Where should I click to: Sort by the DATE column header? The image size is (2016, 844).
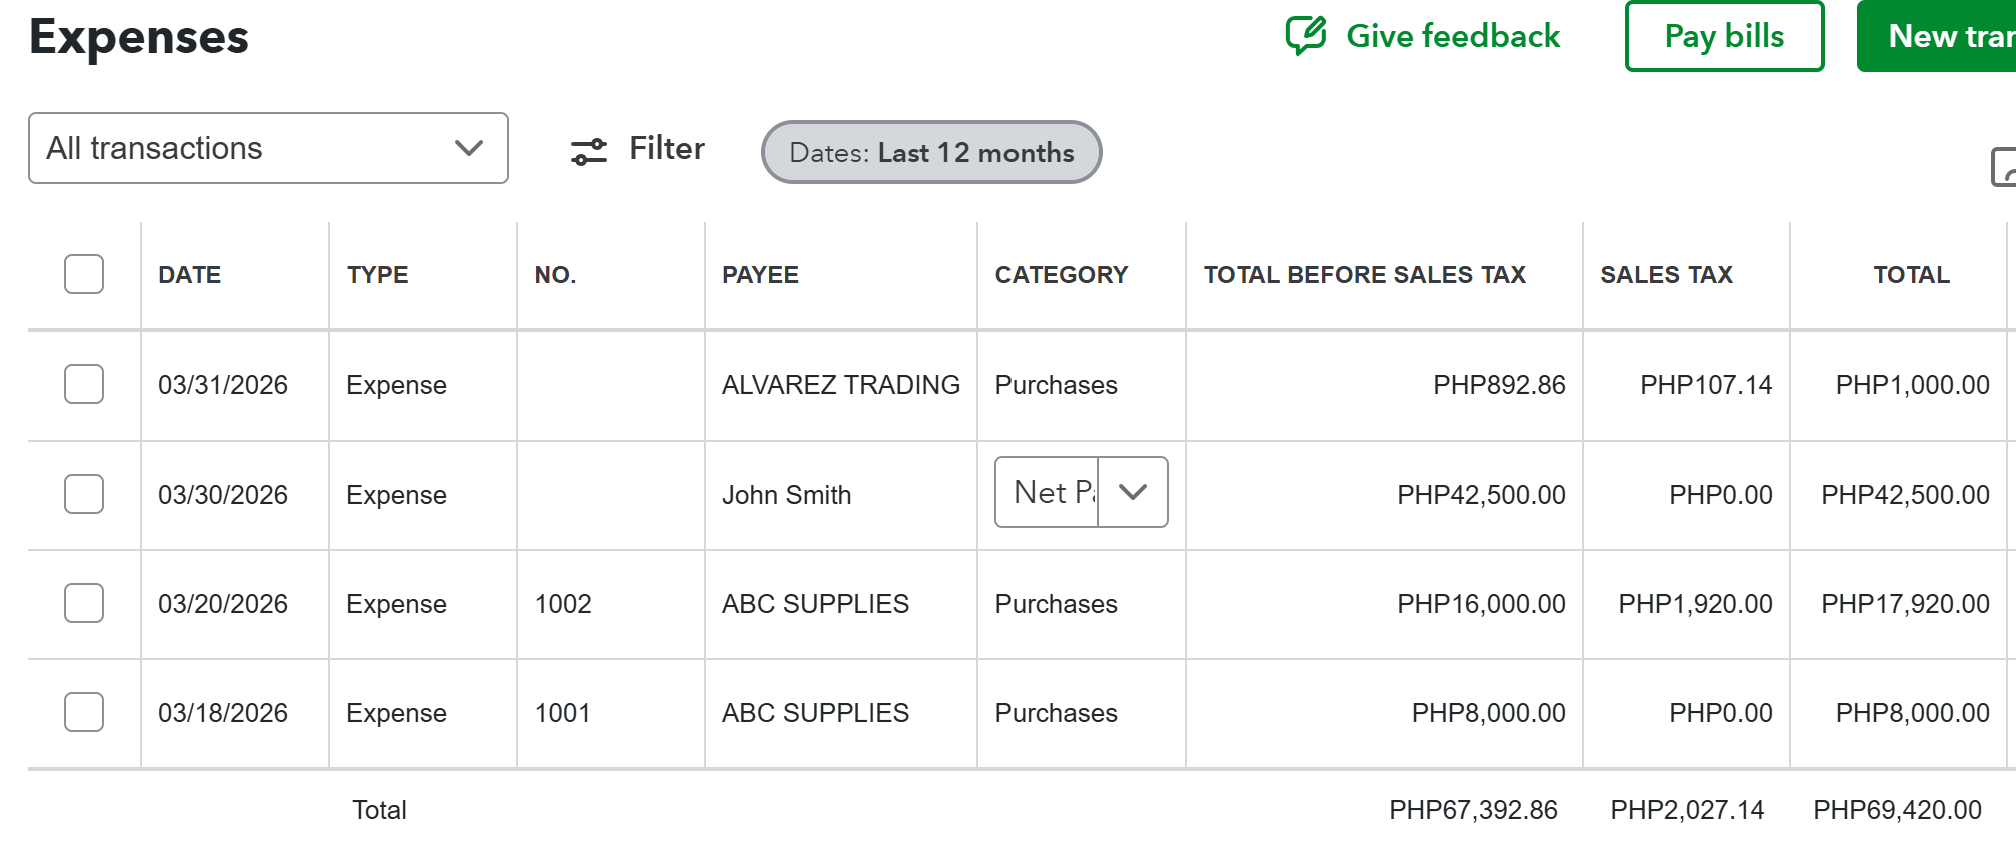pyautogui.click(x=190, y=275)
